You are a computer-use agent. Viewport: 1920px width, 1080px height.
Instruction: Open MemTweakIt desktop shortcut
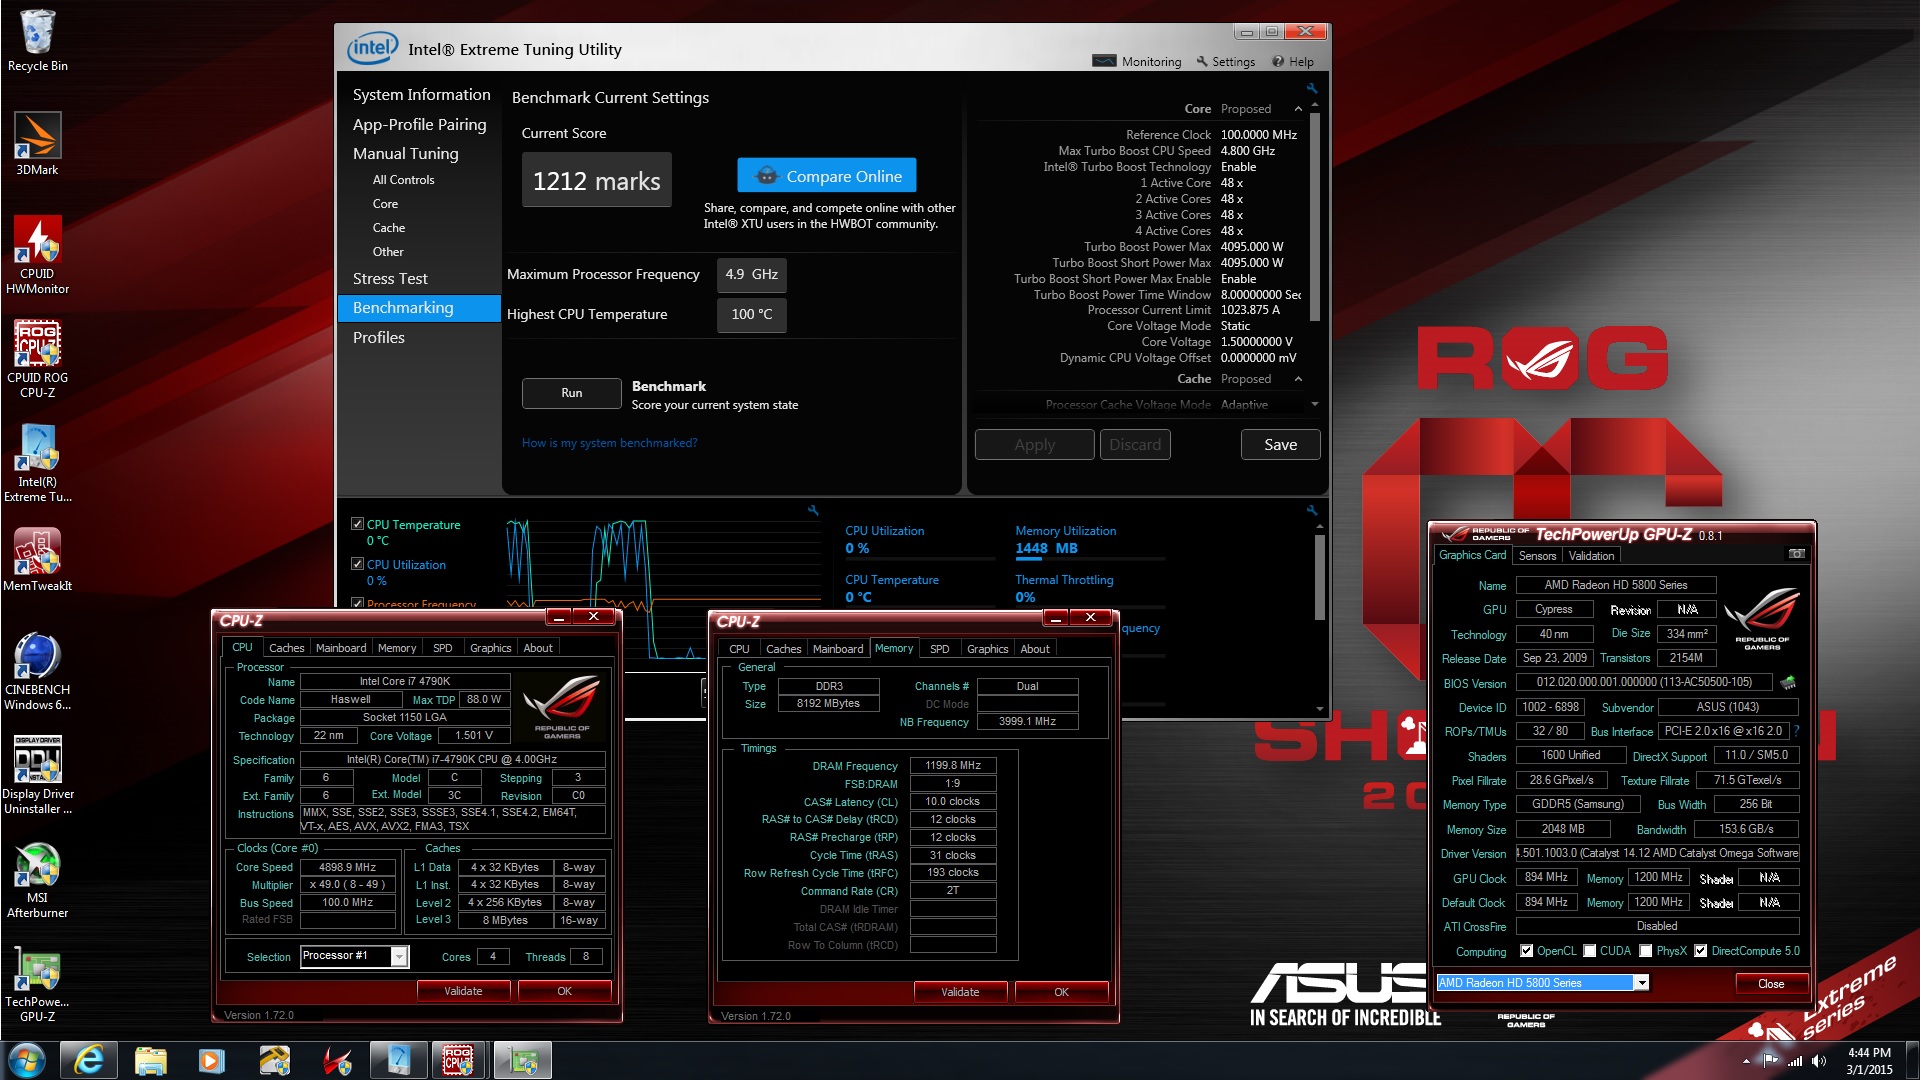(37, 560)
